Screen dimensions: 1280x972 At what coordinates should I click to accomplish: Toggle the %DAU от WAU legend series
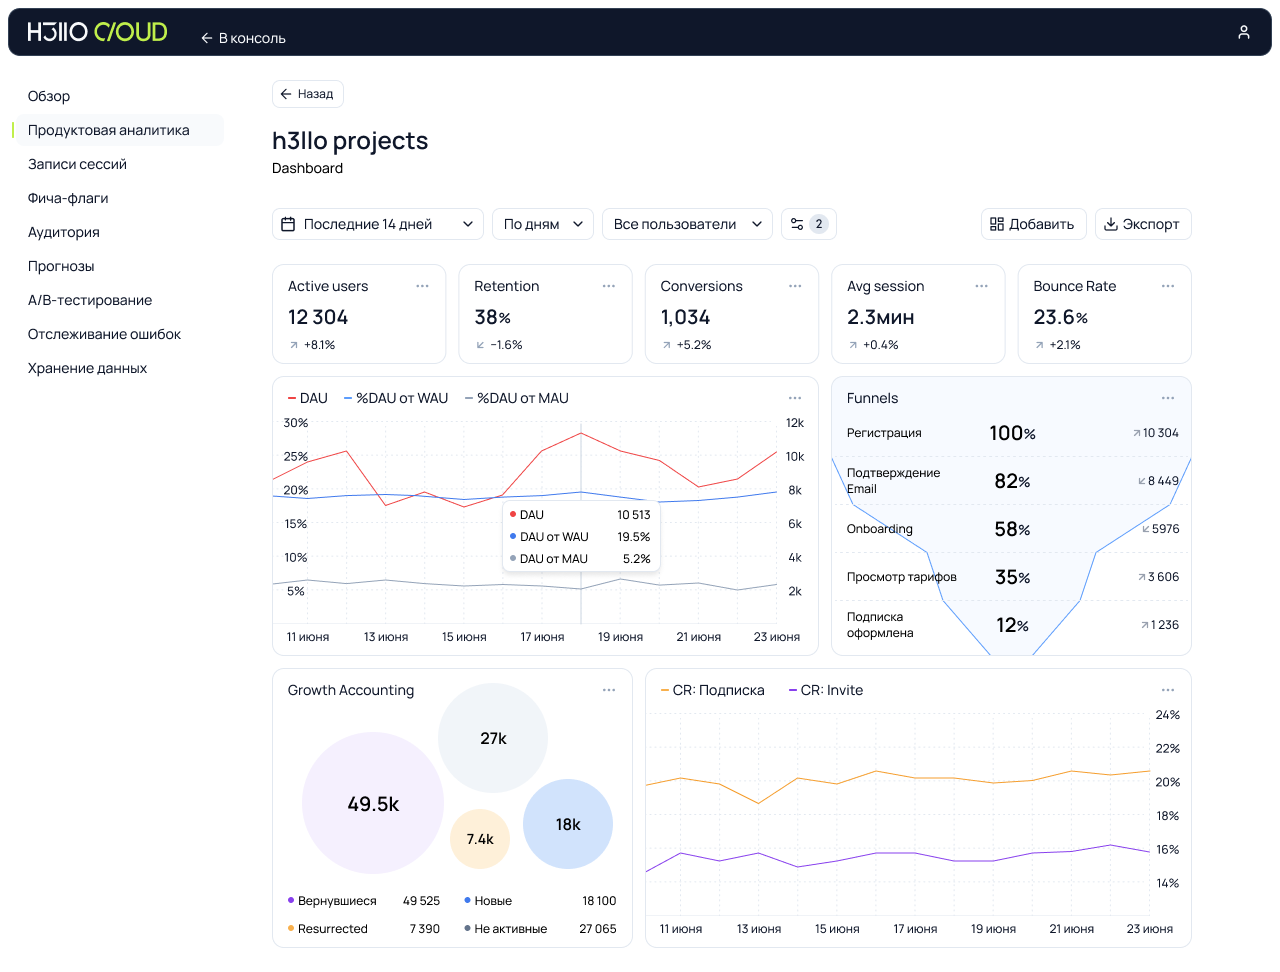(396, 398)
